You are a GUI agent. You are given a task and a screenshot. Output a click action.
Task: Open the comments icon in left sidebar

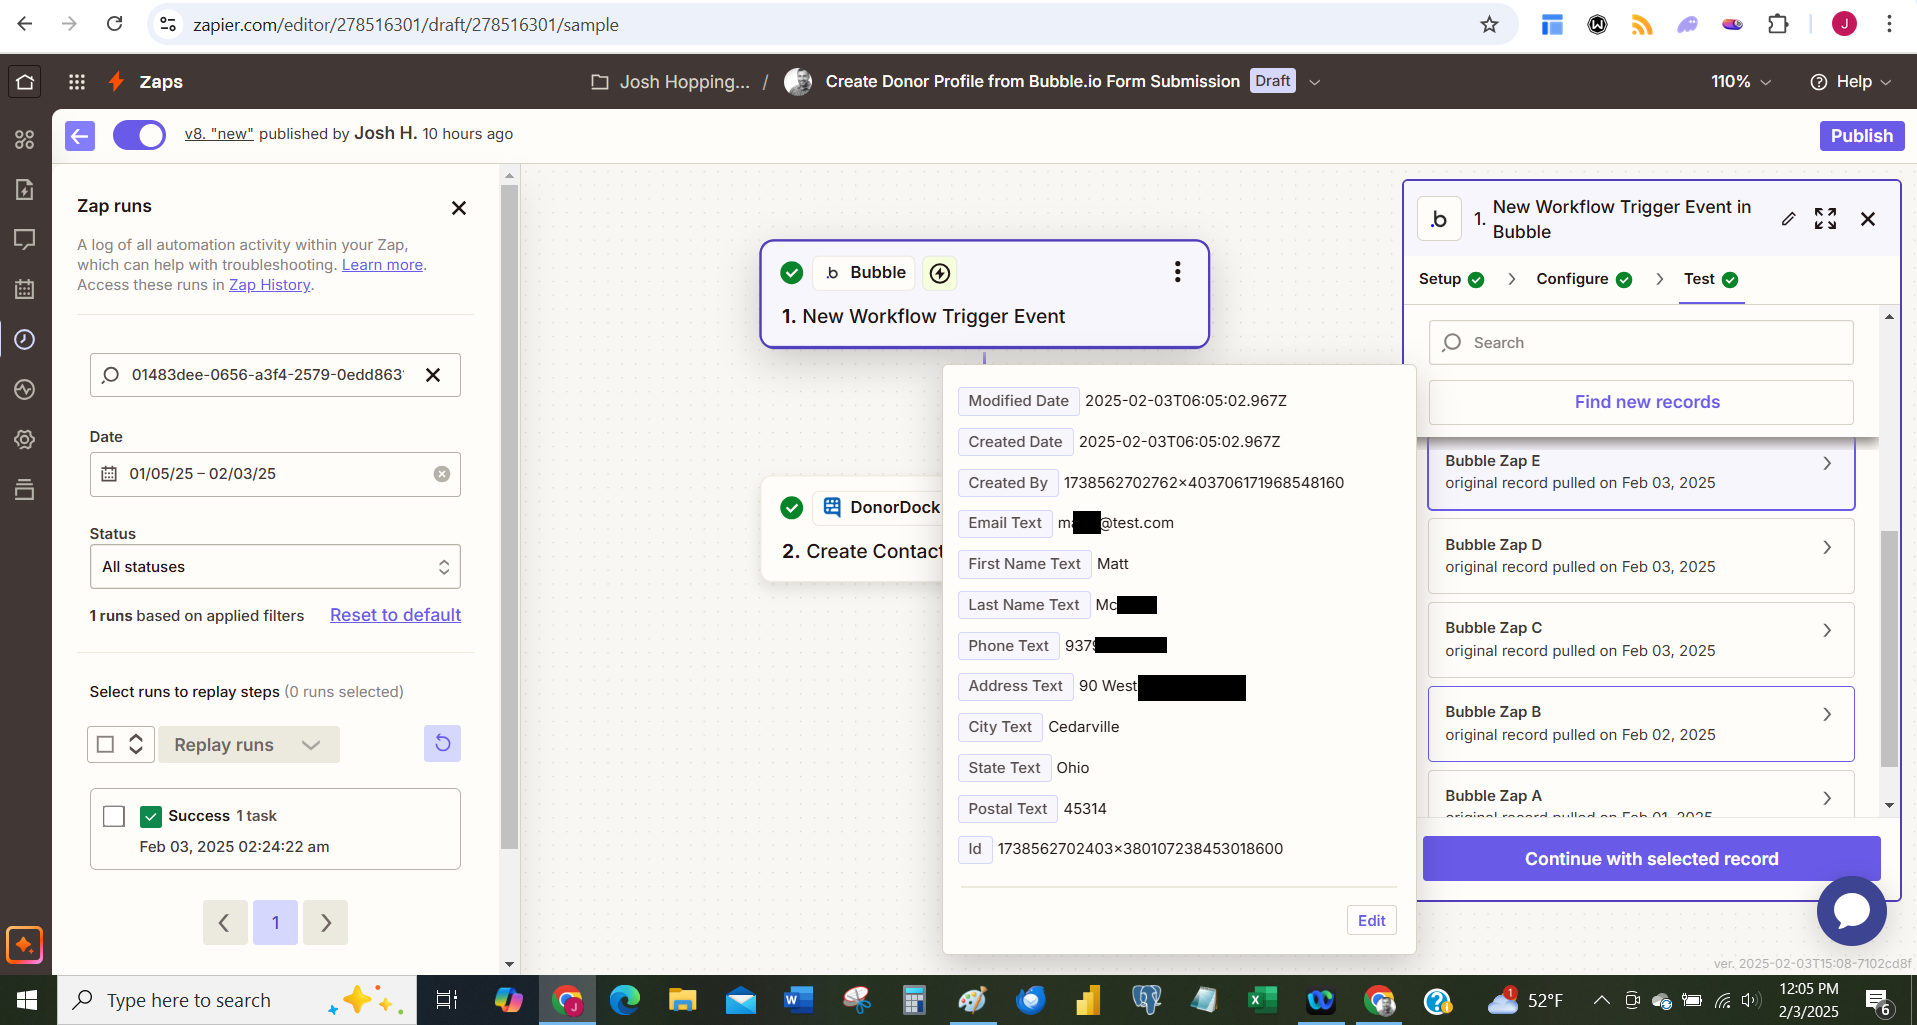25,240
